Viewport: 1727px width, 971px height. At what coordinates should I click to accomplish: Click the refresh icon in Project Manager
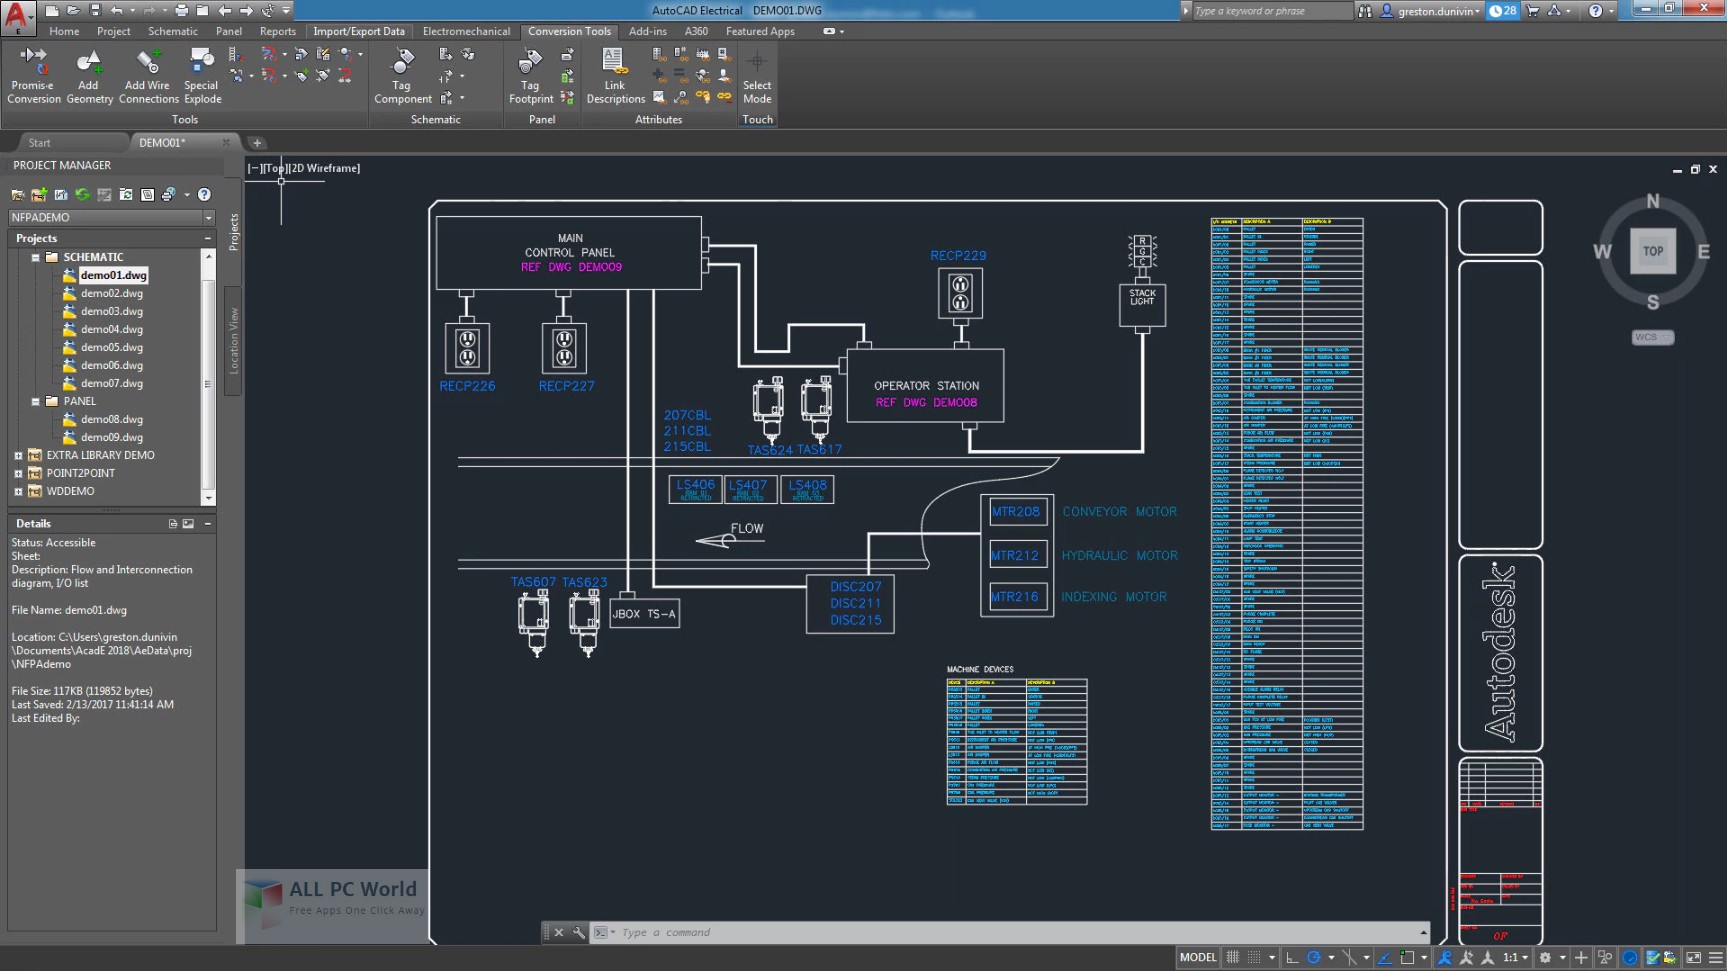pos(82,194)
